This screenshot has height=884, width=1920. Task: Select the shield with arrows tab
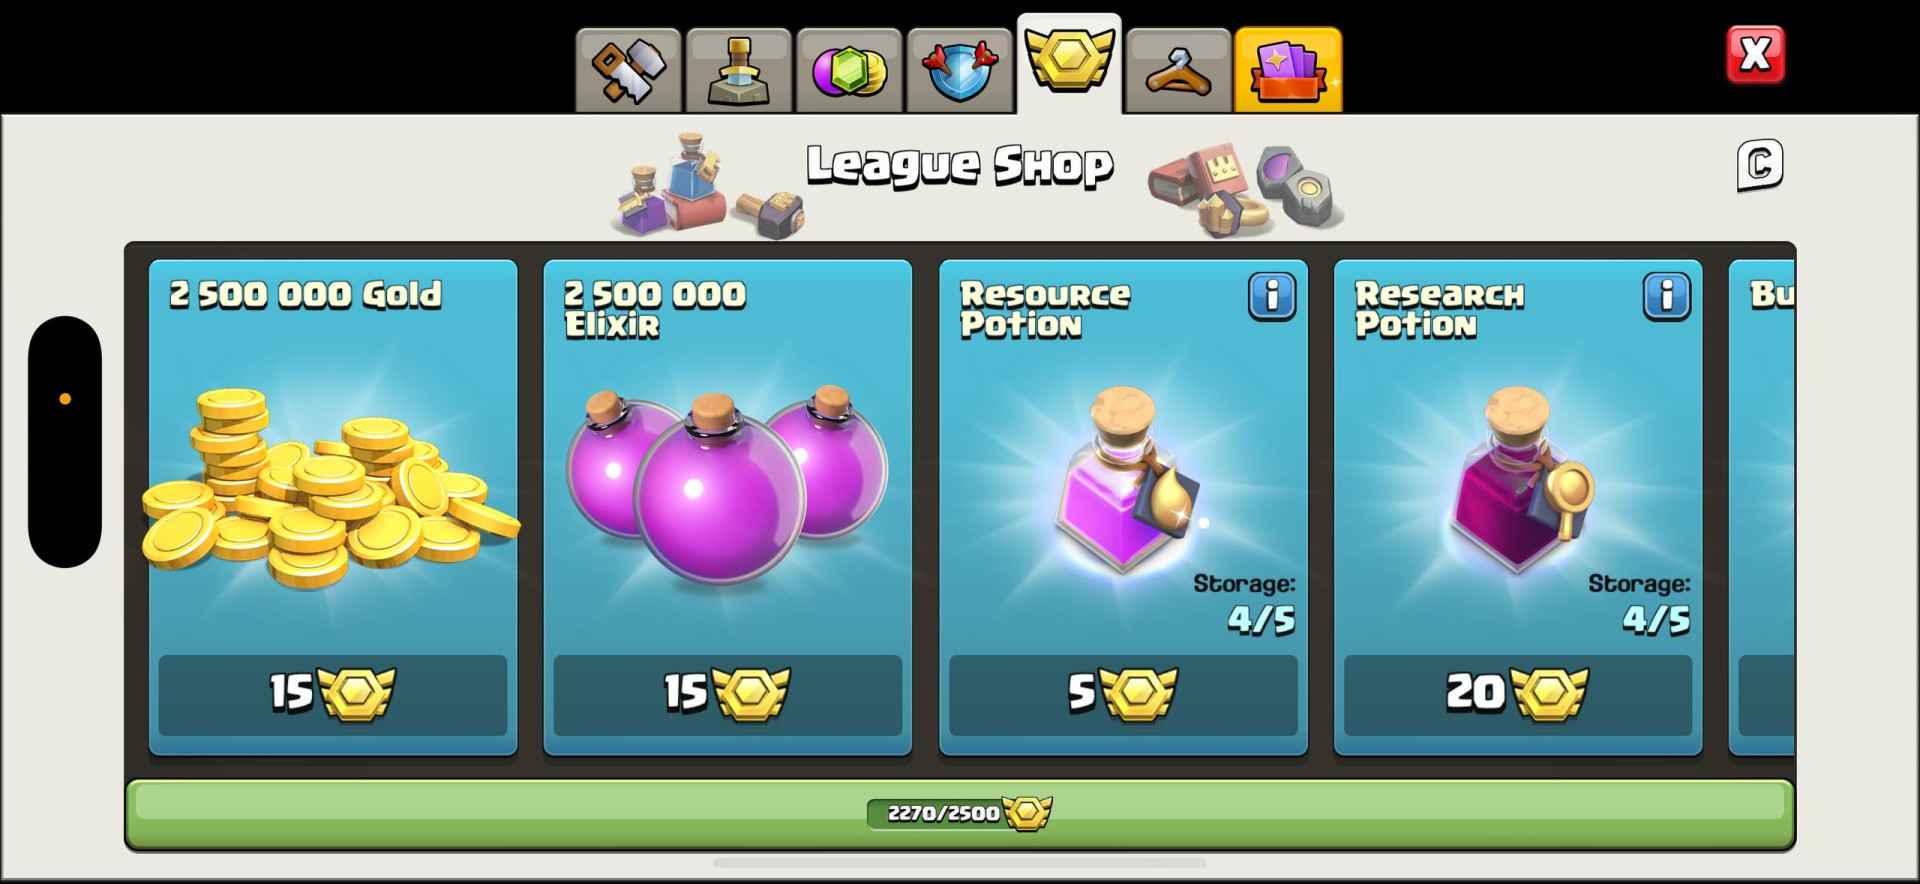point(959,69)
